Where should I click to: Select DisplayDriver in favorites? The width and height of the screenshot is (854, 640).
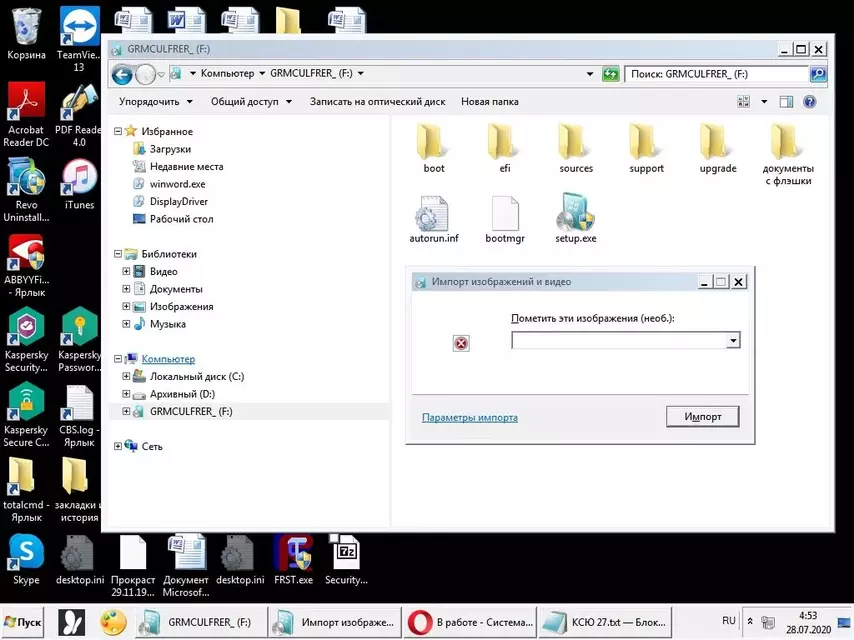(x=170, y=201)
